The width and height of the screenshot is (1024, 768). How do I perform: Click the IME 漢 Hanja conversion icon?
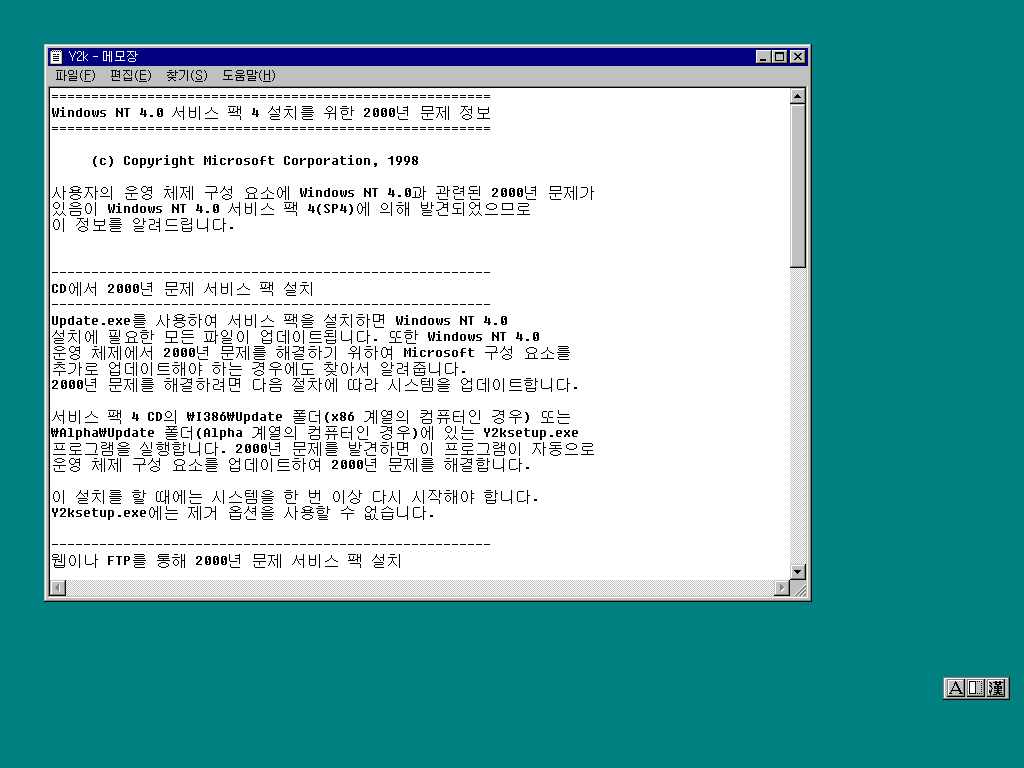[996, 688]
